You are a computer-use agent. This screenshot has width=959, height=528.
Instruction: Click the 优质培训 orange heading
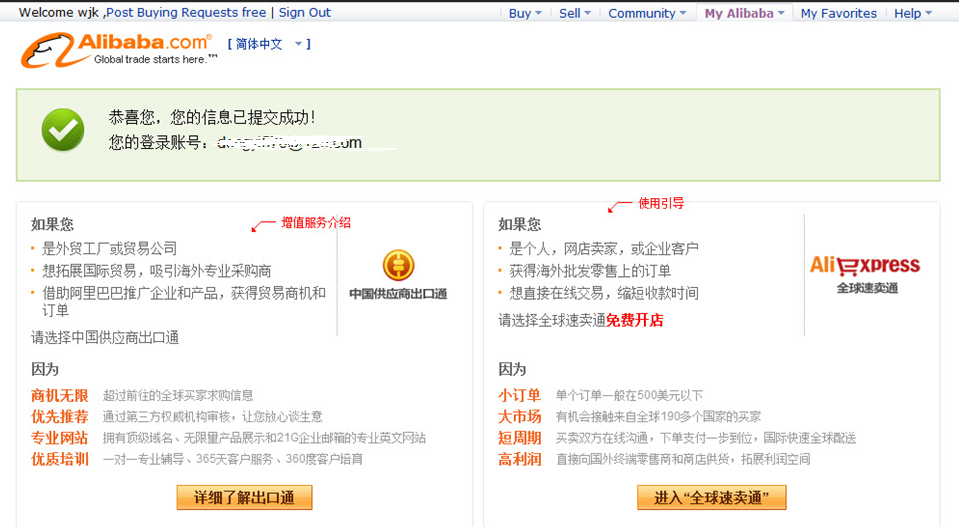coord(60,459)
